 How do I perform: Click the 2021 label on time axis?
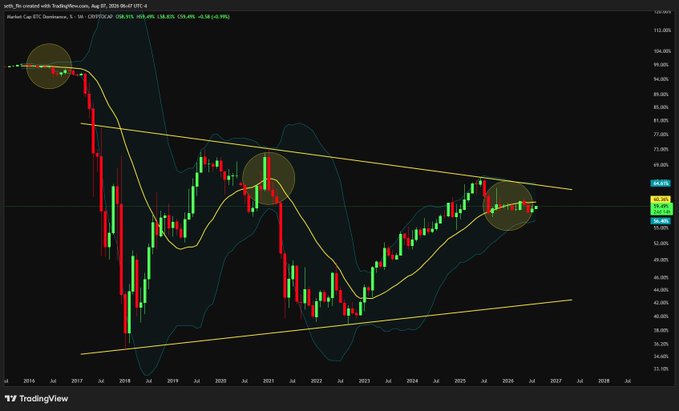268,381
